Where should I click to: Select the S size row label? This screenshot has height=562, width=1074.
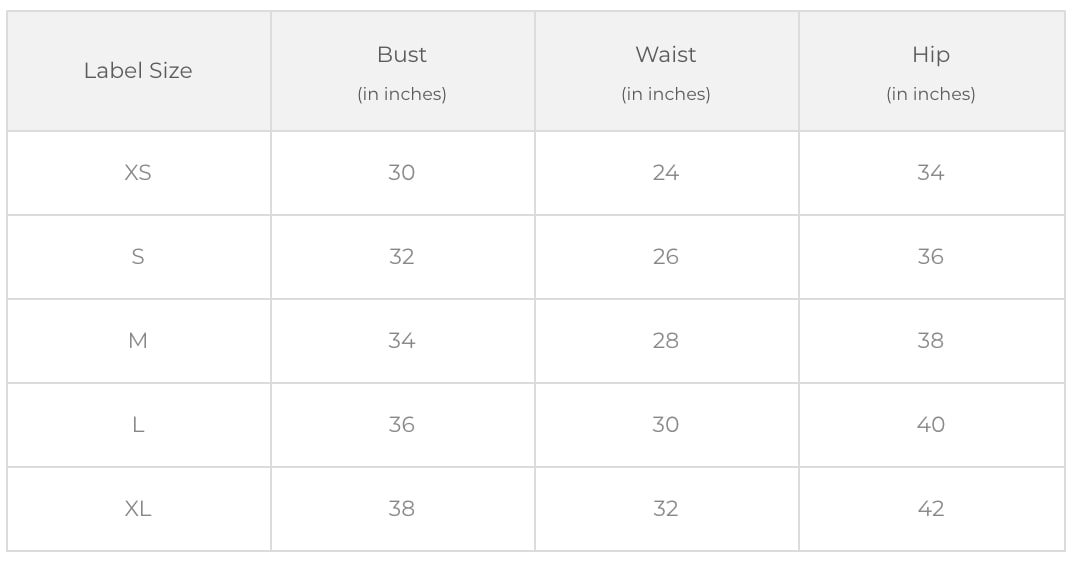click(138, 257)
